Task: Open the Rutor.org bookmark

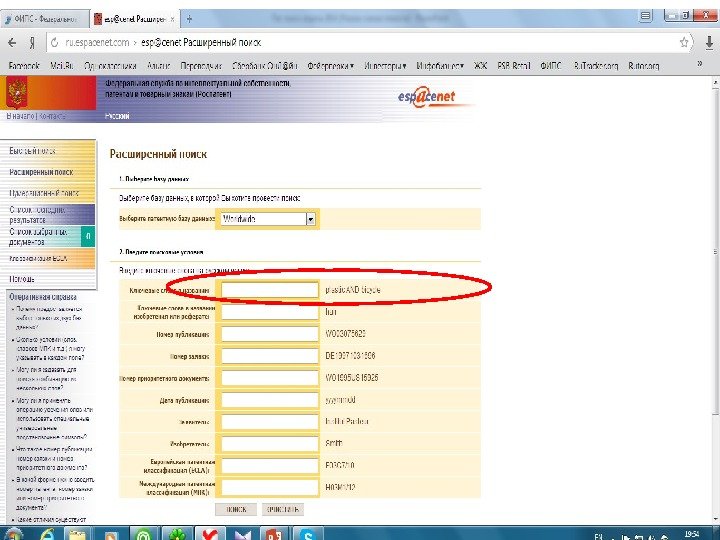Action: [643, 66]
